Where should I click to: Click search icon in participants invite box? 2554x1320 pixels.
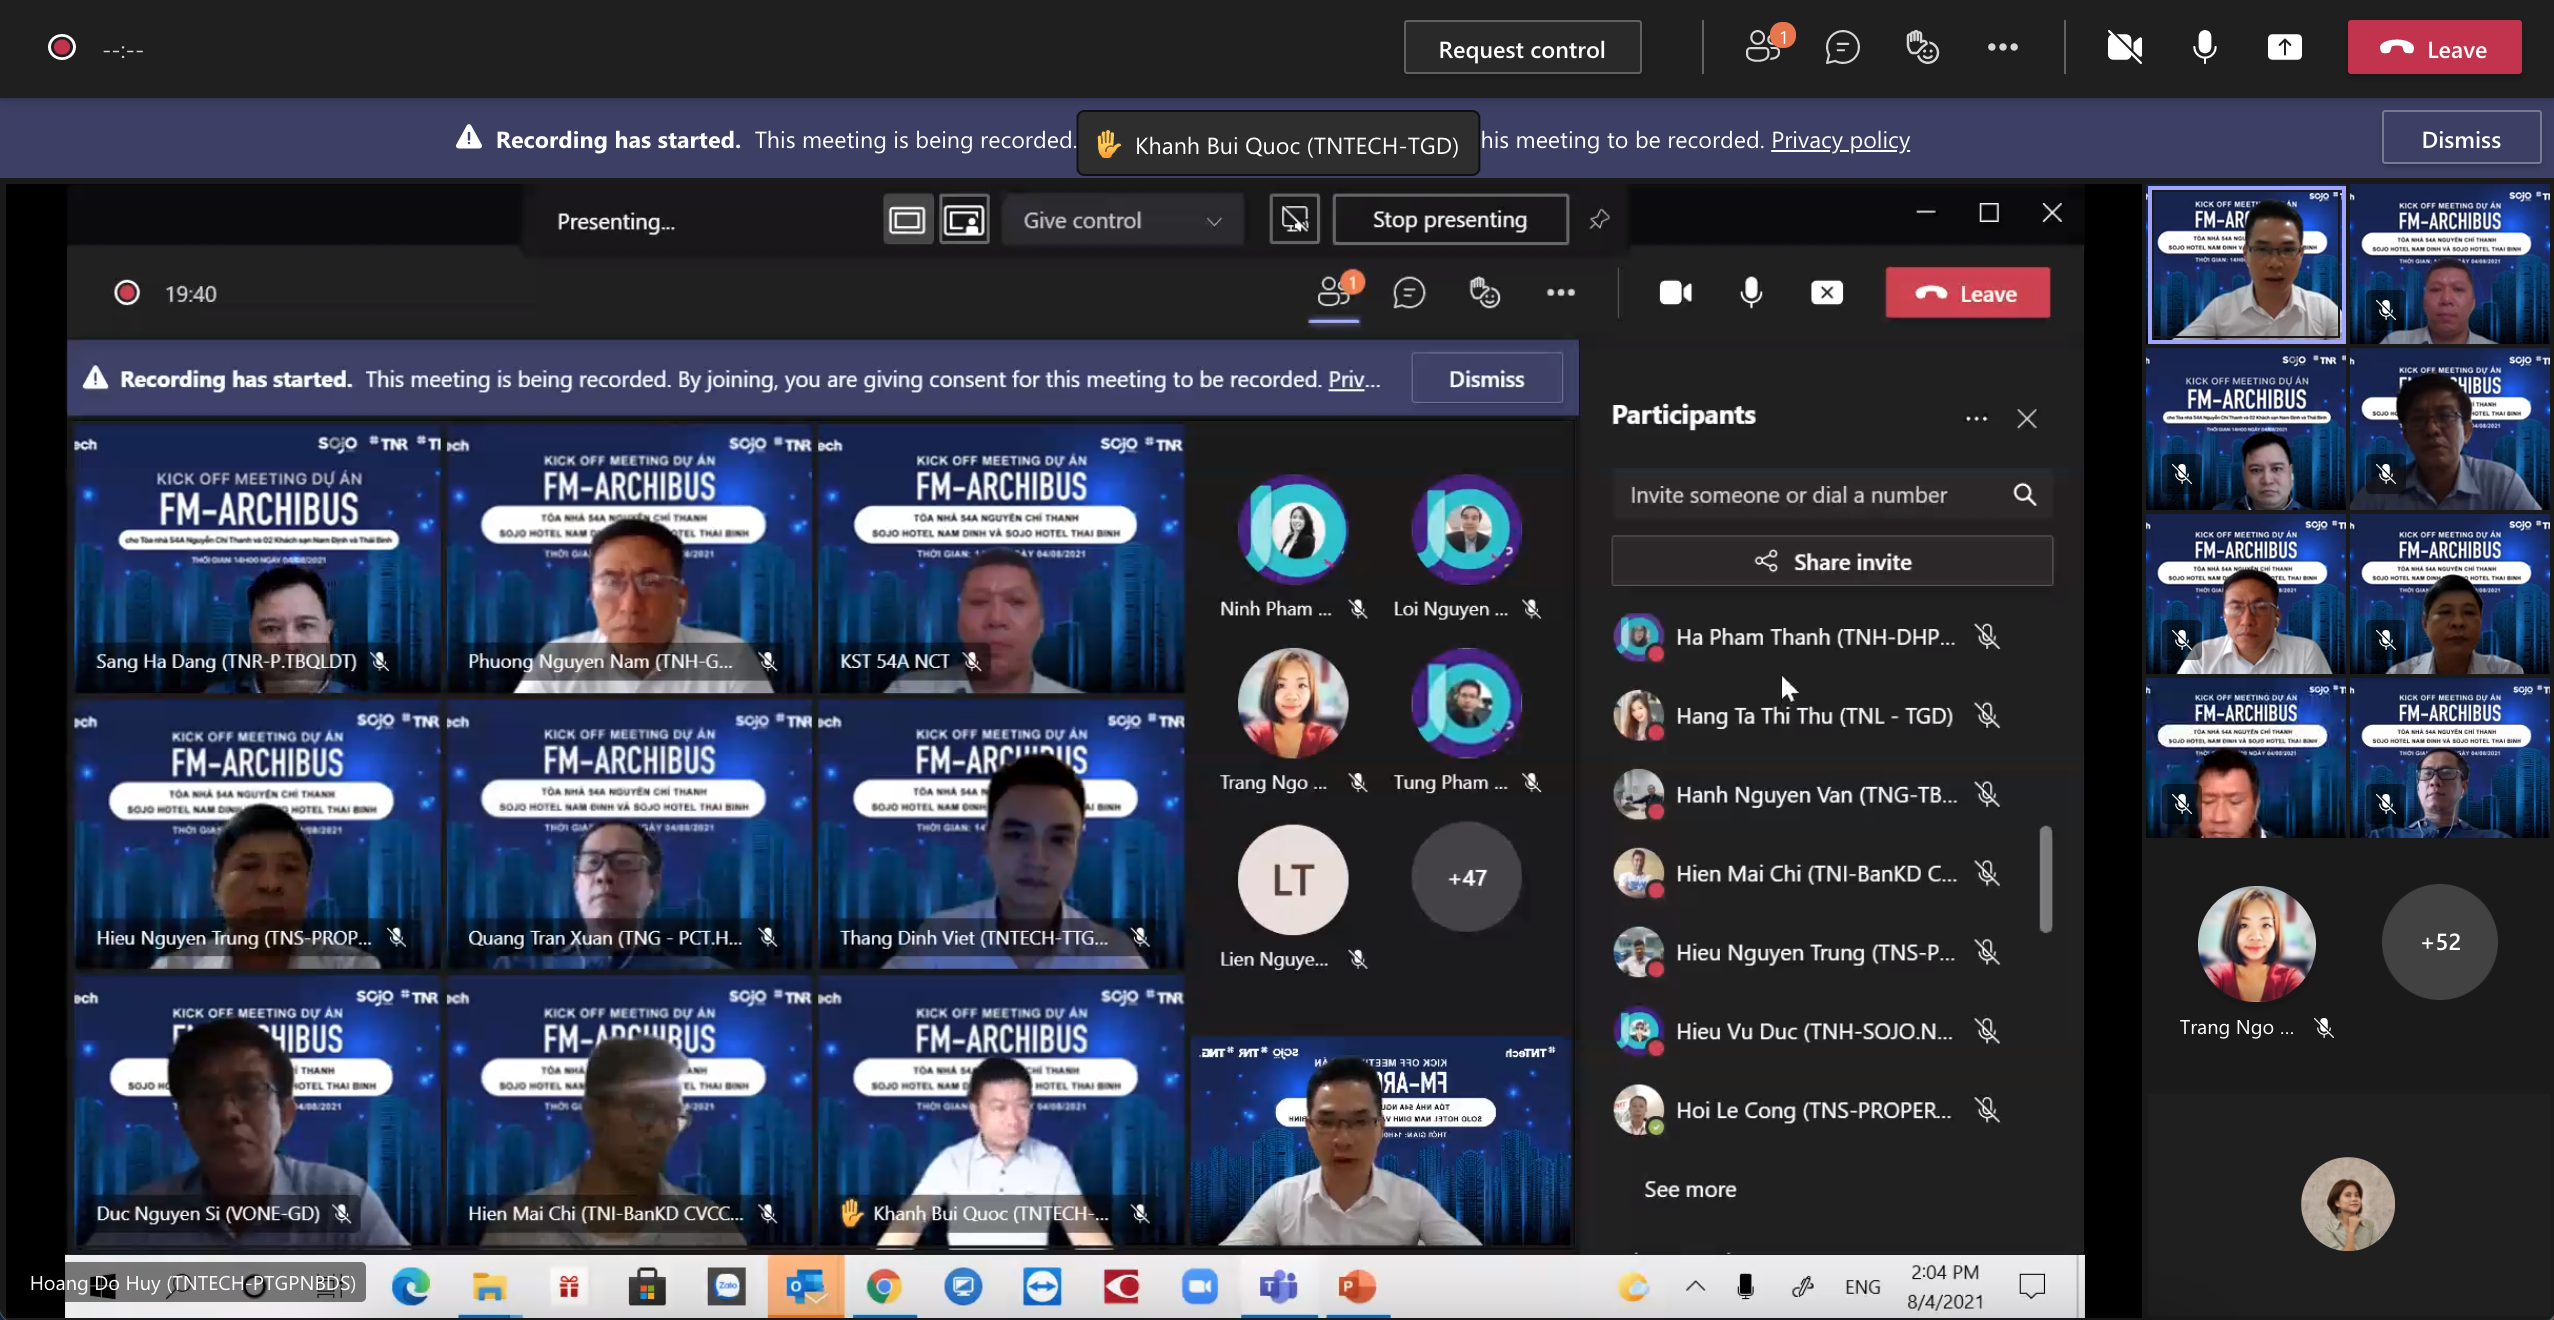click(2024, 495)
